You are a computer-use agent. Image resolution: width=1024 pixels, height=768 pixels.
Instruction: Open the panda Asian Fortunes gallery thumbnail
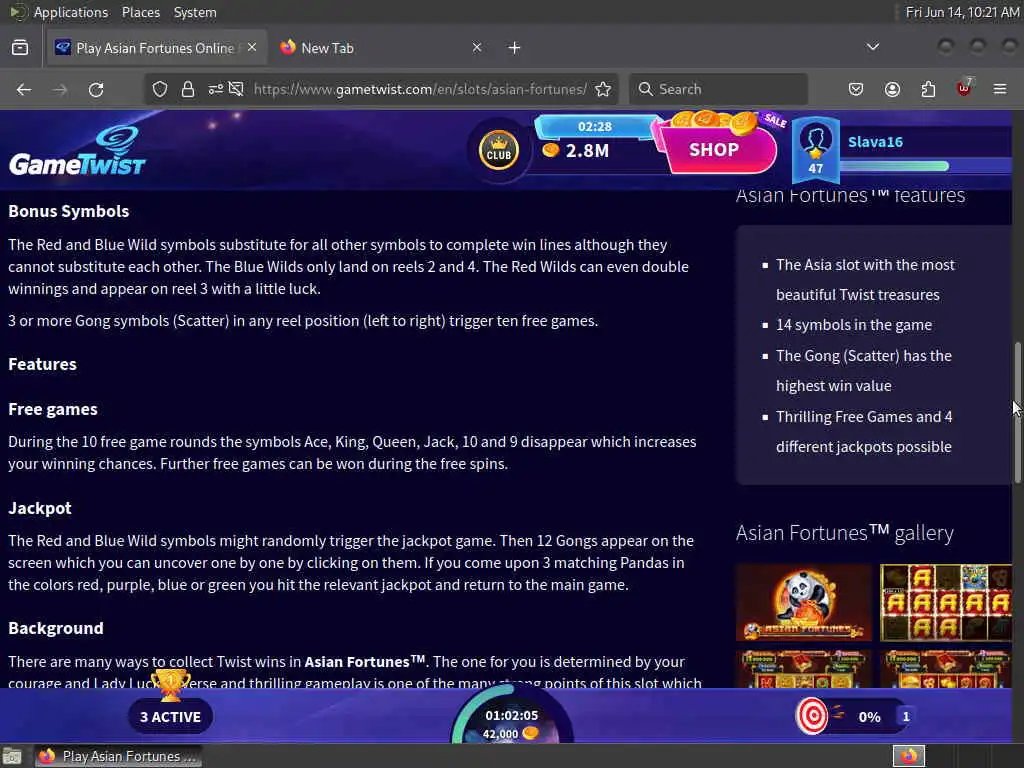803,602
